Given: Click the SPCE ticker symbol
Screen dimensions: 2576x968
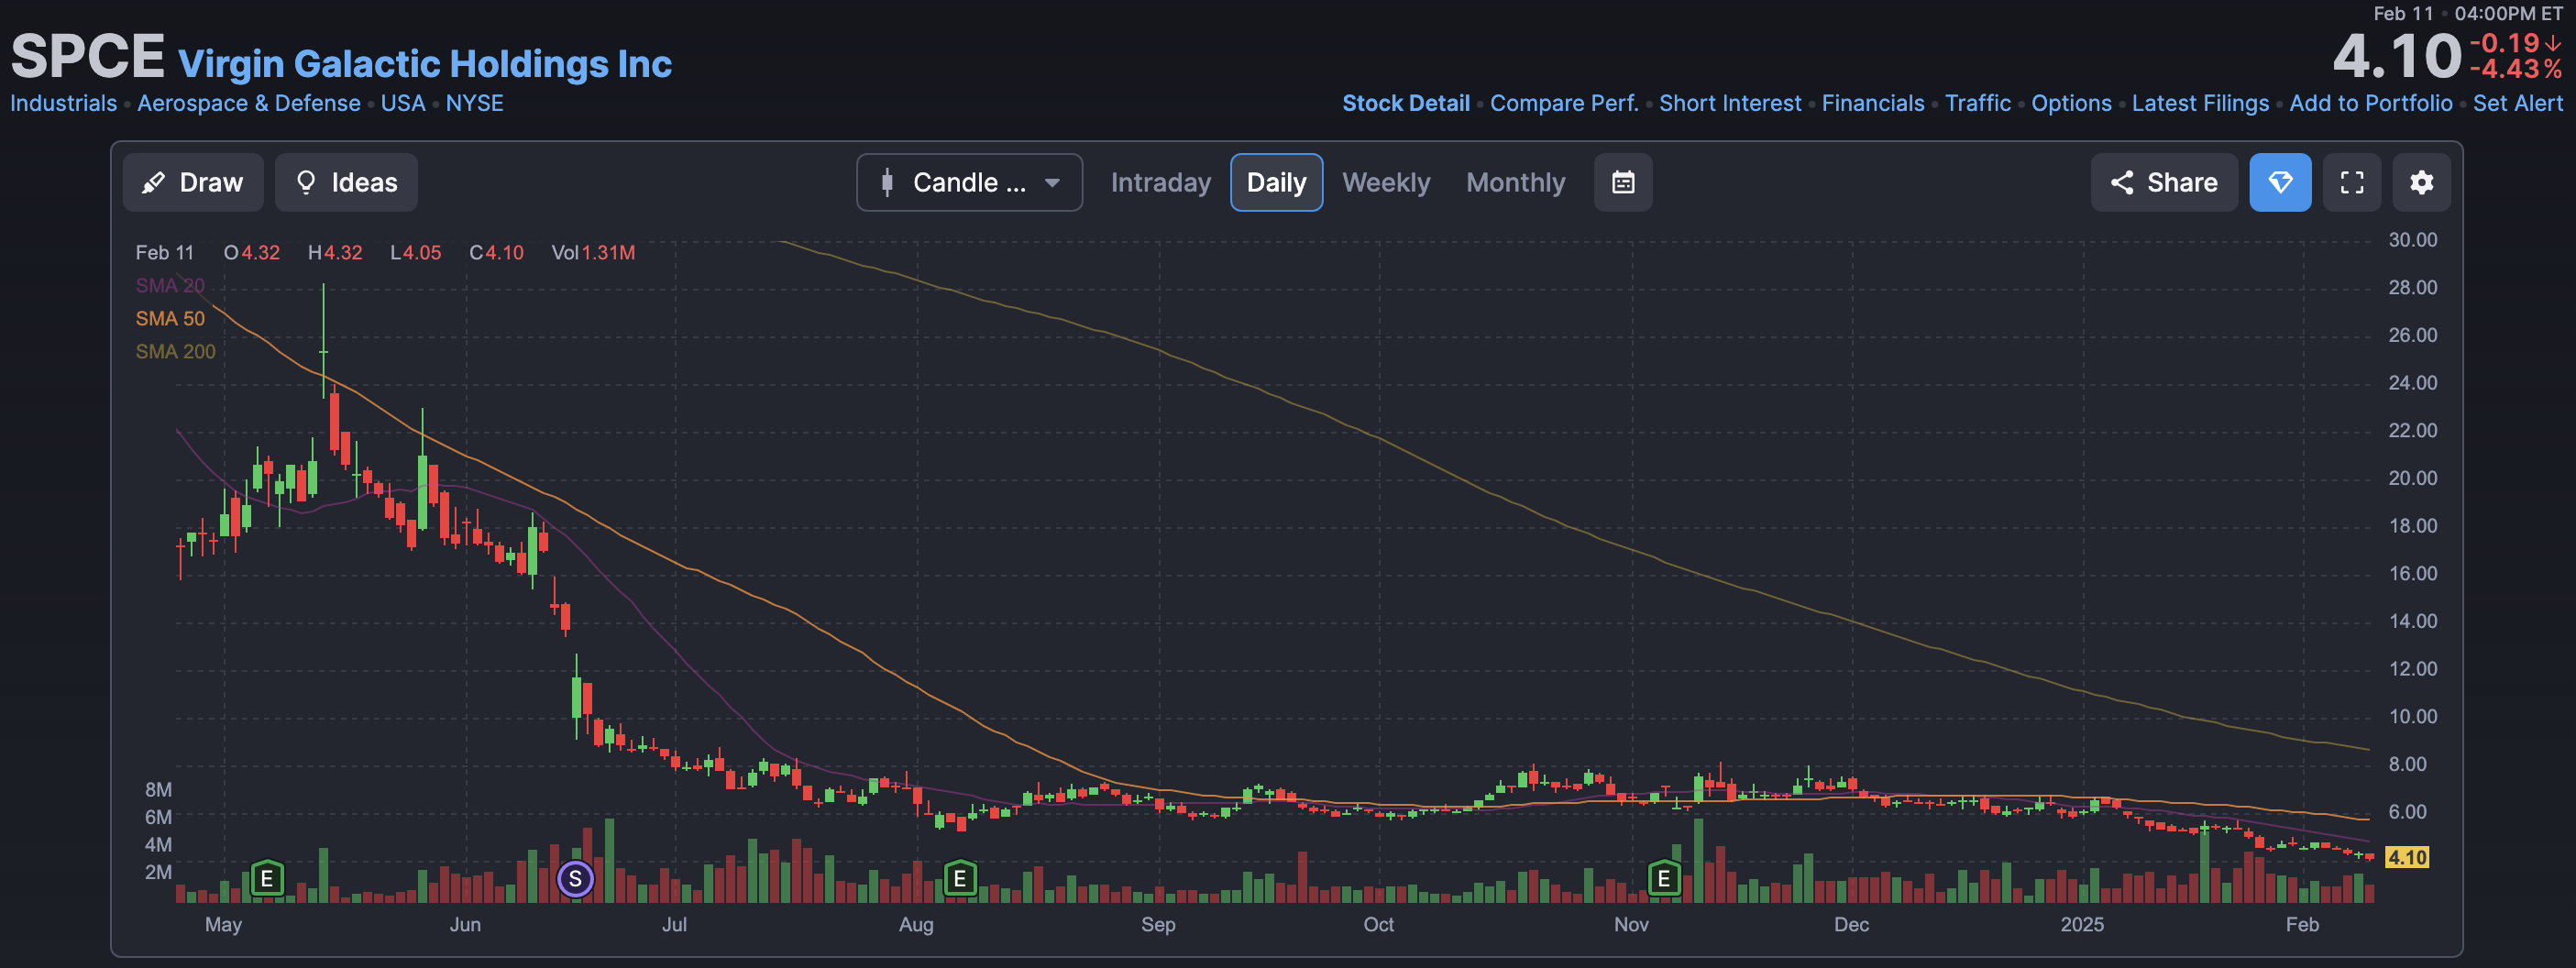Looking at the screenshot, I should tap(87, 56).
